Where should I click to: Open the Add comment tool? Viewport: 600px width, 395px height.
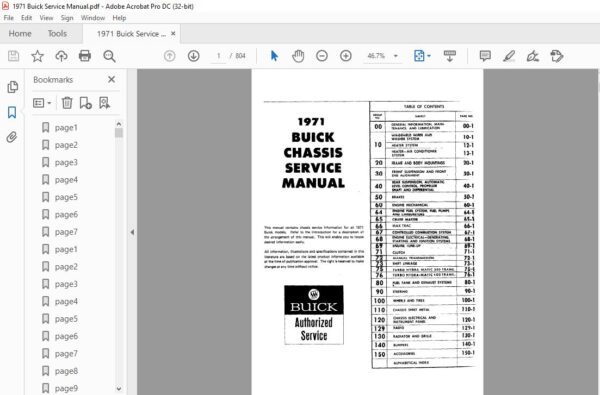485,56
